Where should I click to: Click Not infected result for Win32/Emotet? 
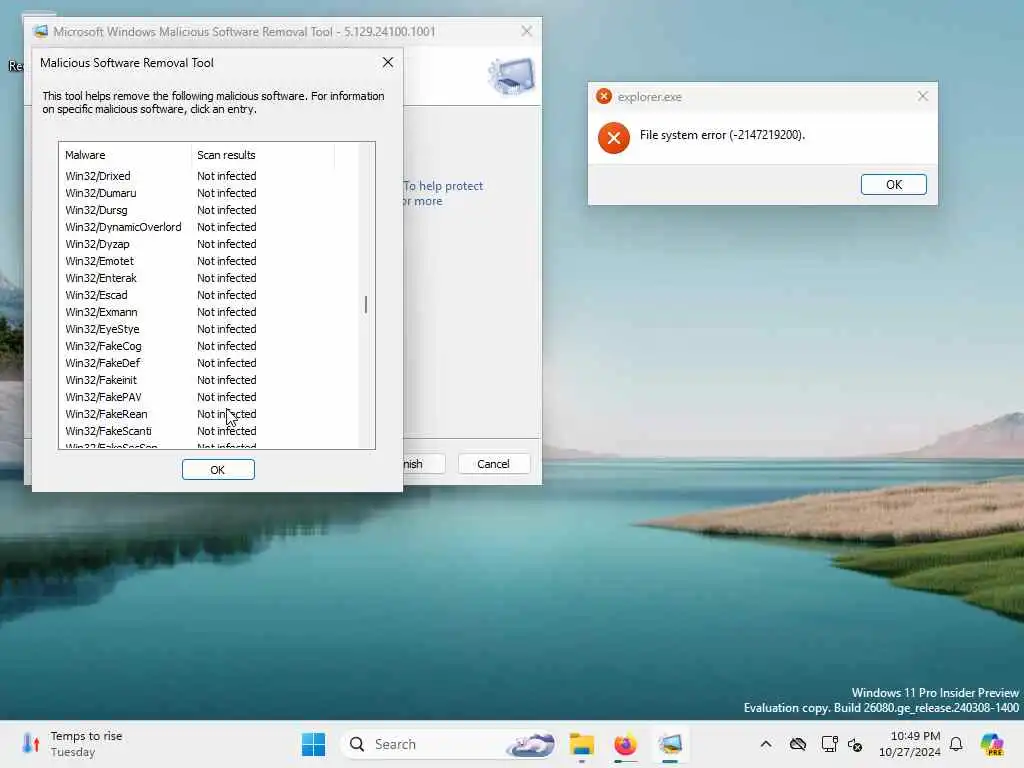click(x=227, y=261)
